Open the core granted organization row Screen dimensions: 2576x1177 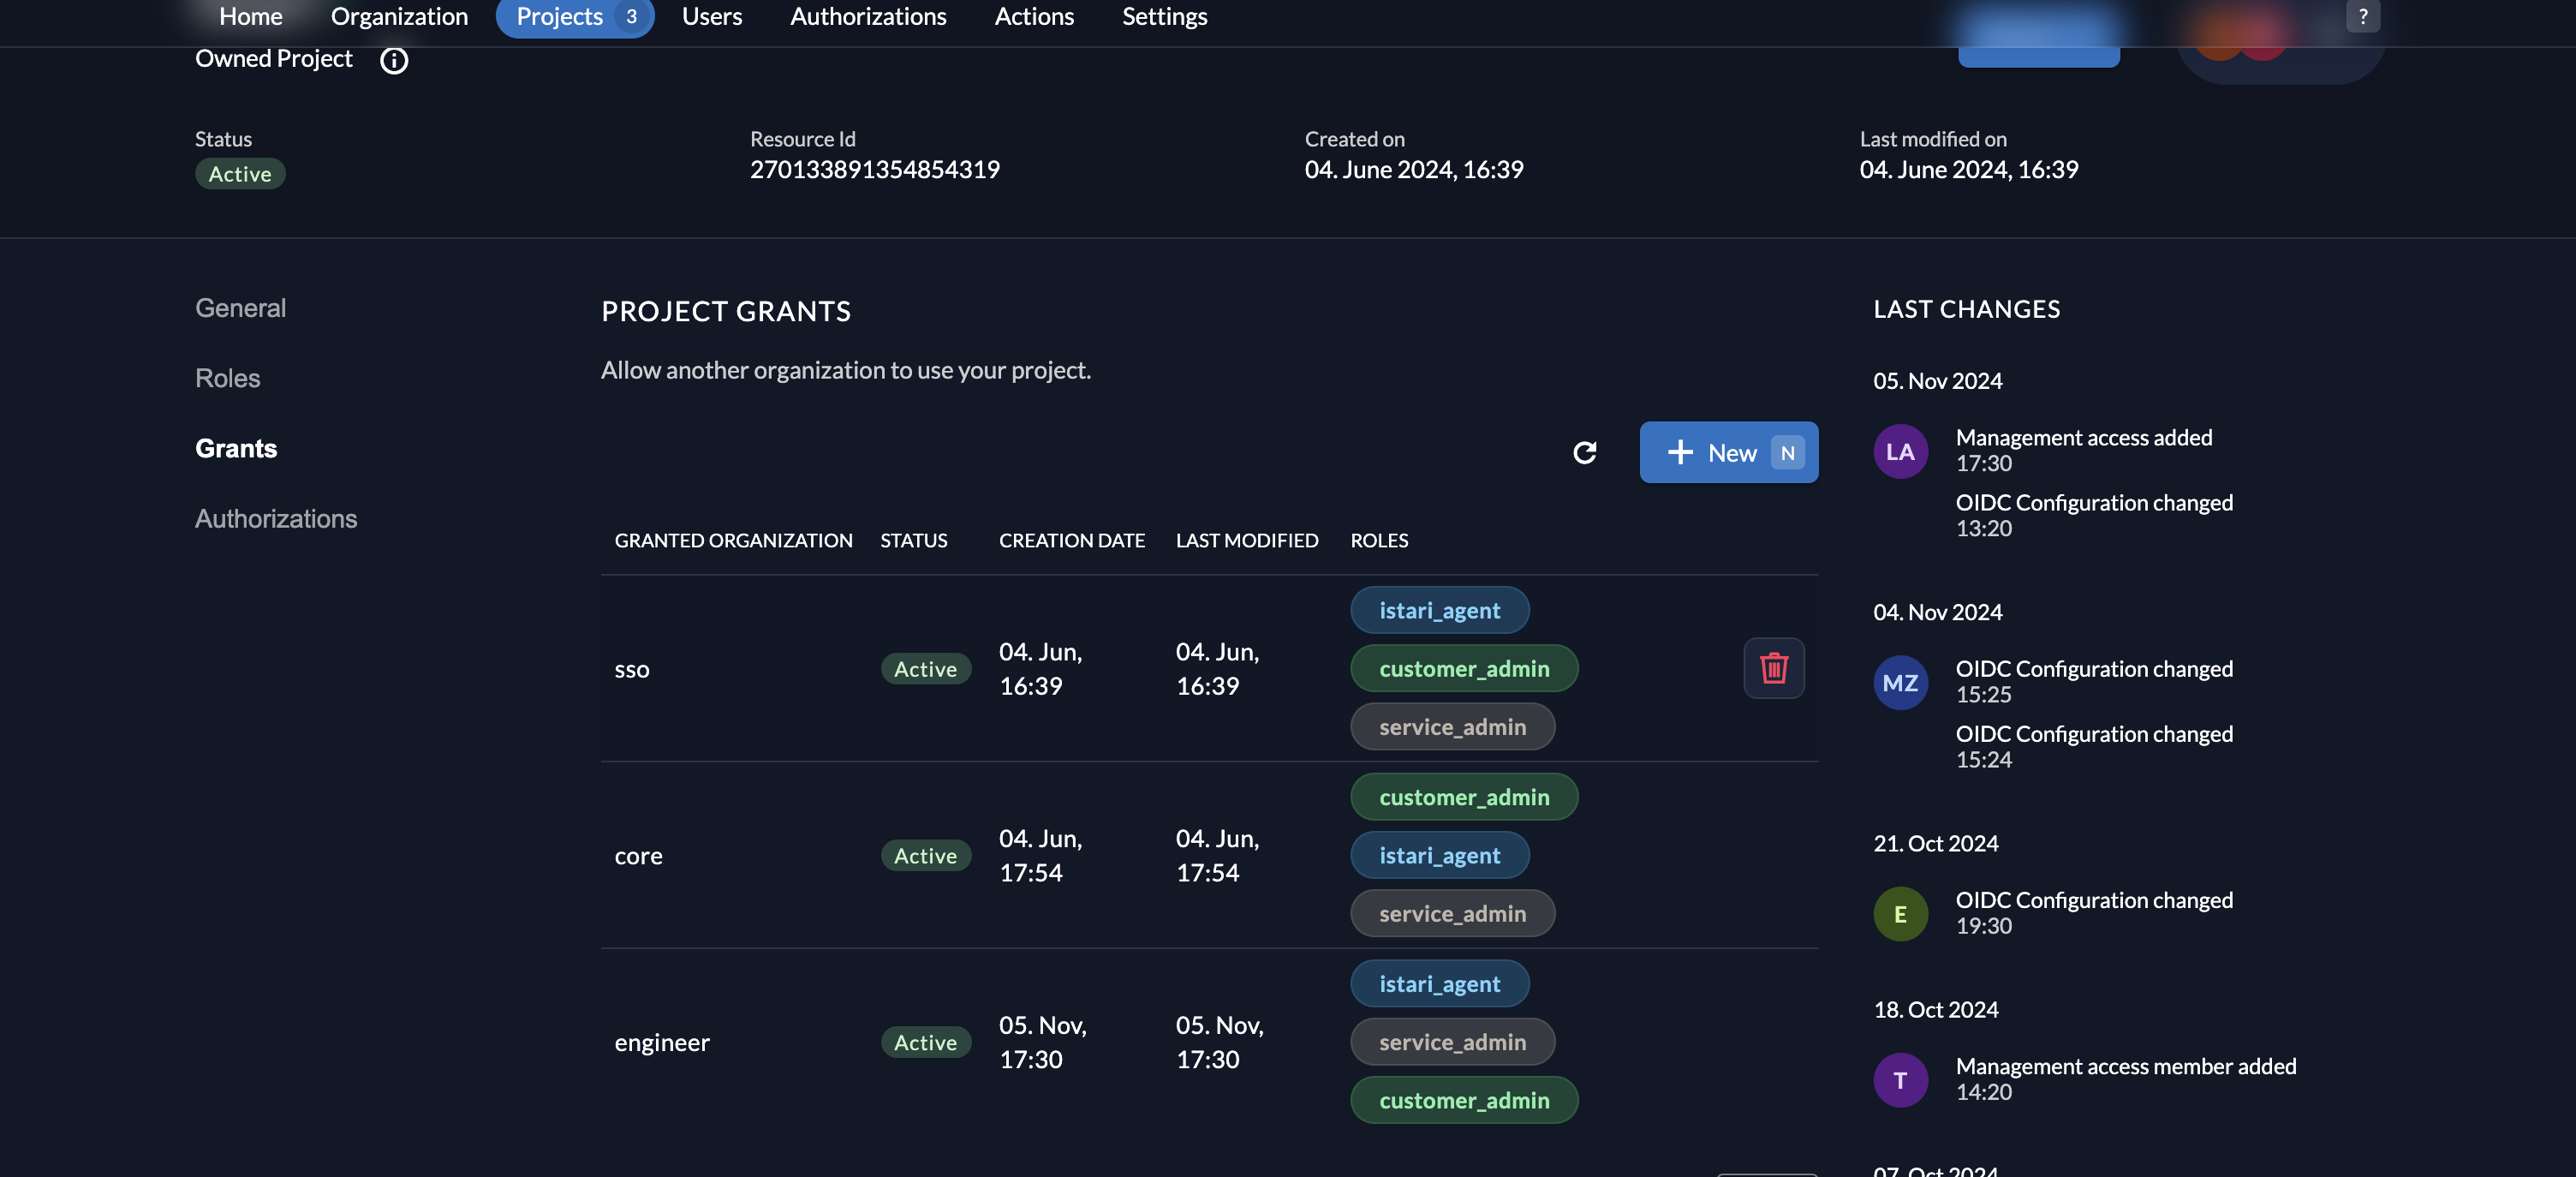(x=638, y=856)
